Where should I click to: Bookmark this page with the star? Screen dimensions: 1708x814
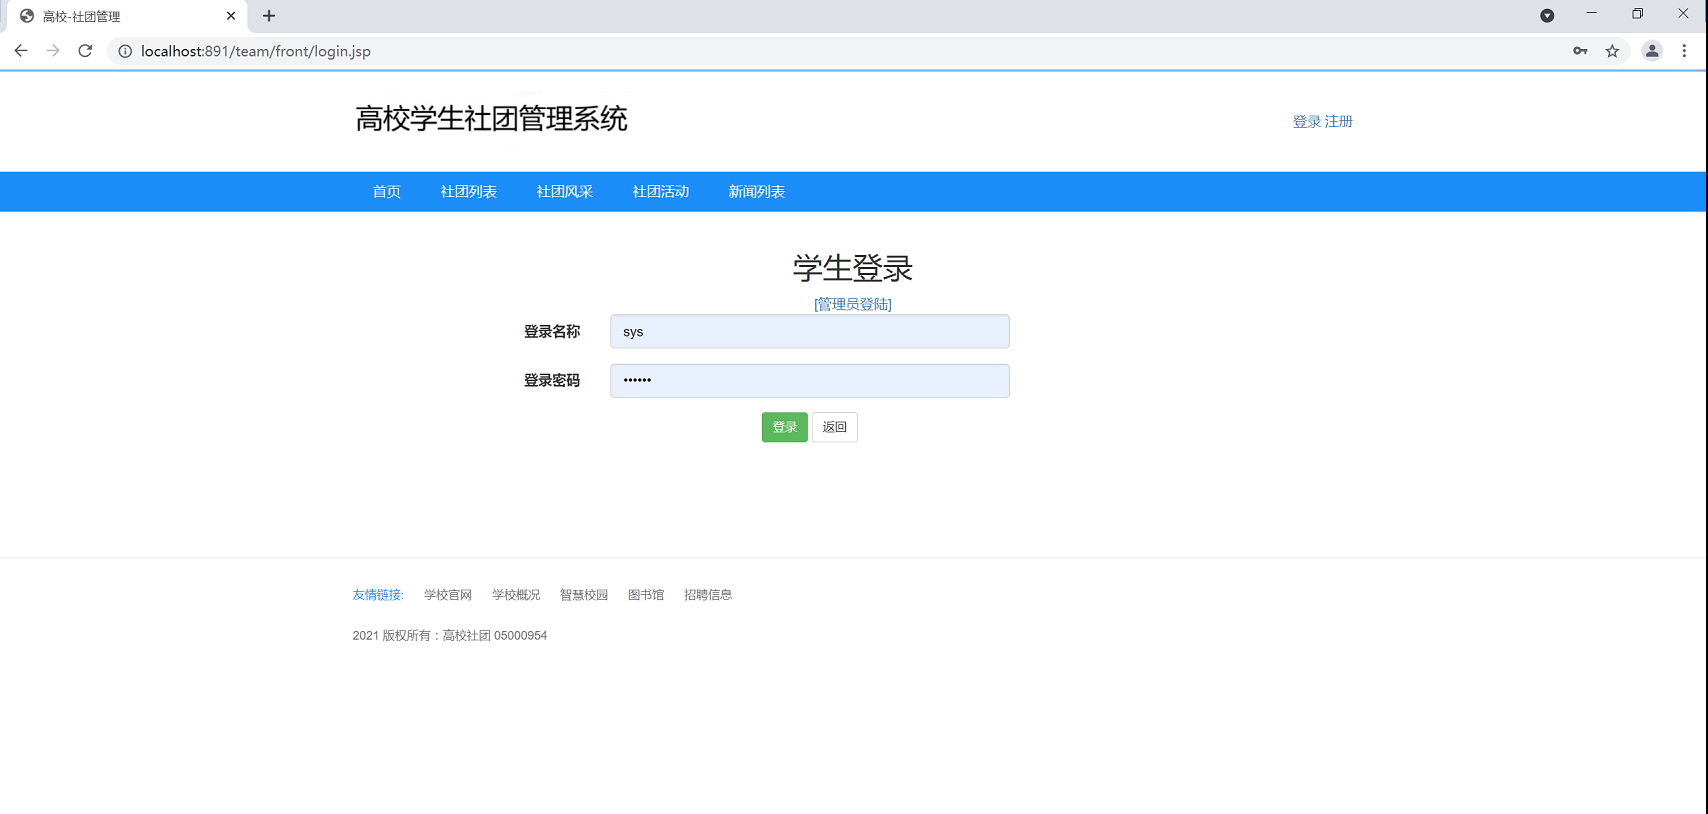1612,51
